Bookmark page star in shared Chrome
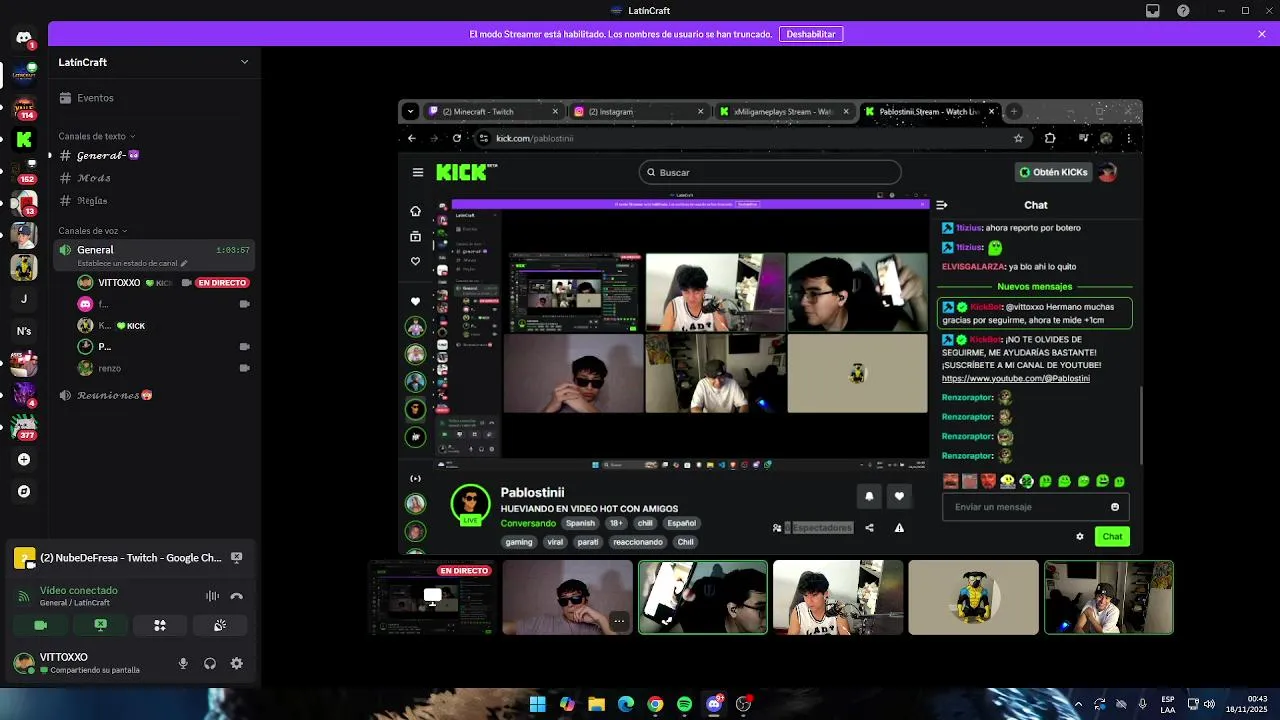The width and height of the screenshot is (1280, 720). pyautogui.click(x=1018, y=138)
